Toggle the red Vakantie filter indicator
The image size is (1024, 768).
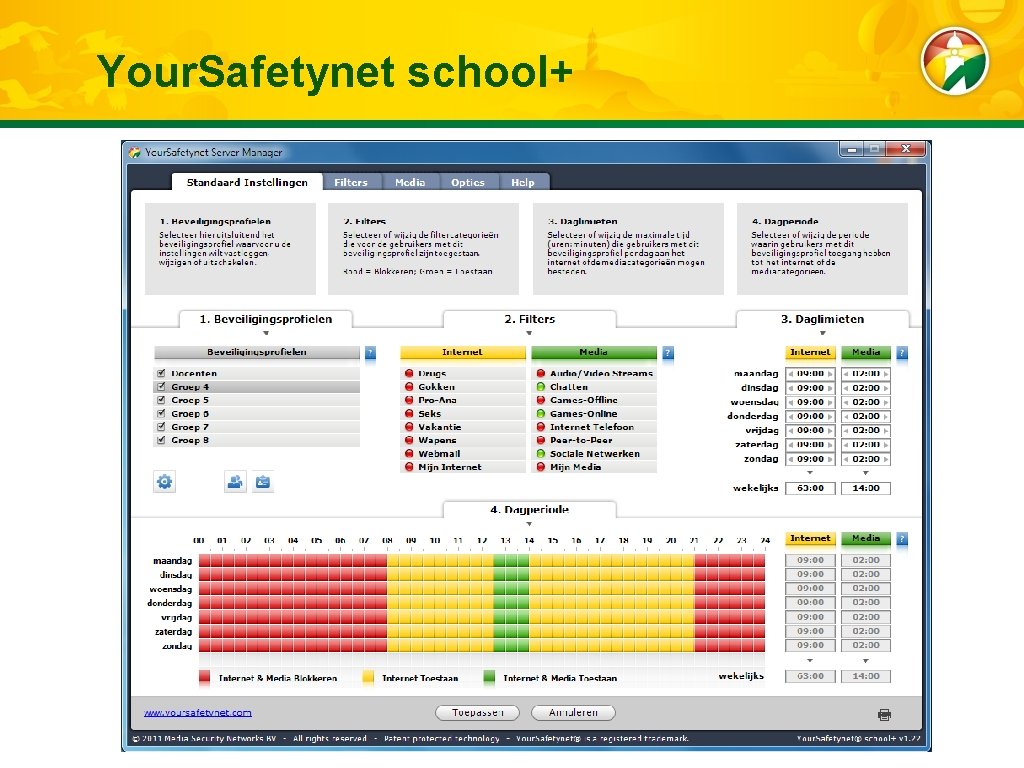pyautogui.click(x=409, y=426)
